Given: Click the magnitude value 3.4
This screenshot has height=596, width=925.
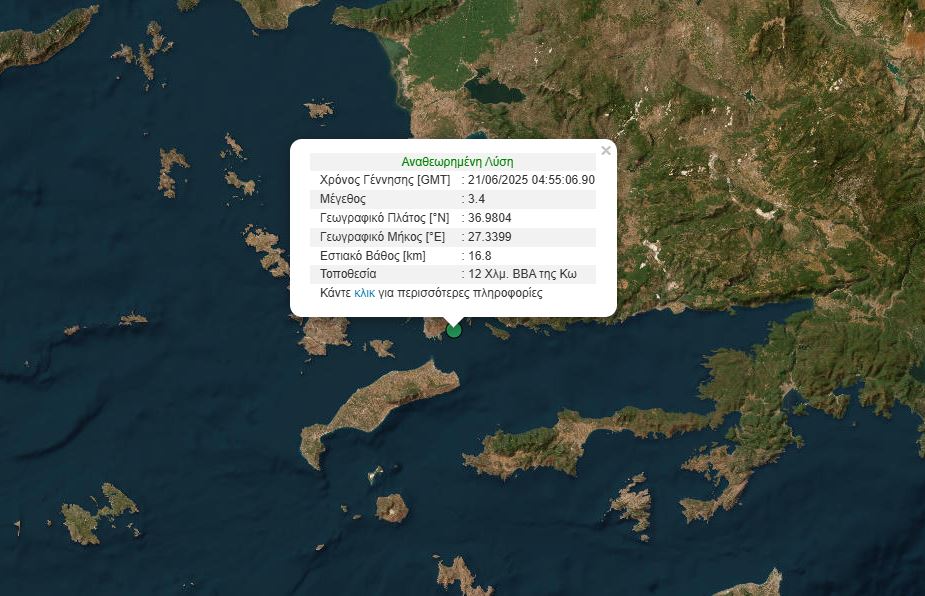Looking at the screenshot, I should (477, 199).
